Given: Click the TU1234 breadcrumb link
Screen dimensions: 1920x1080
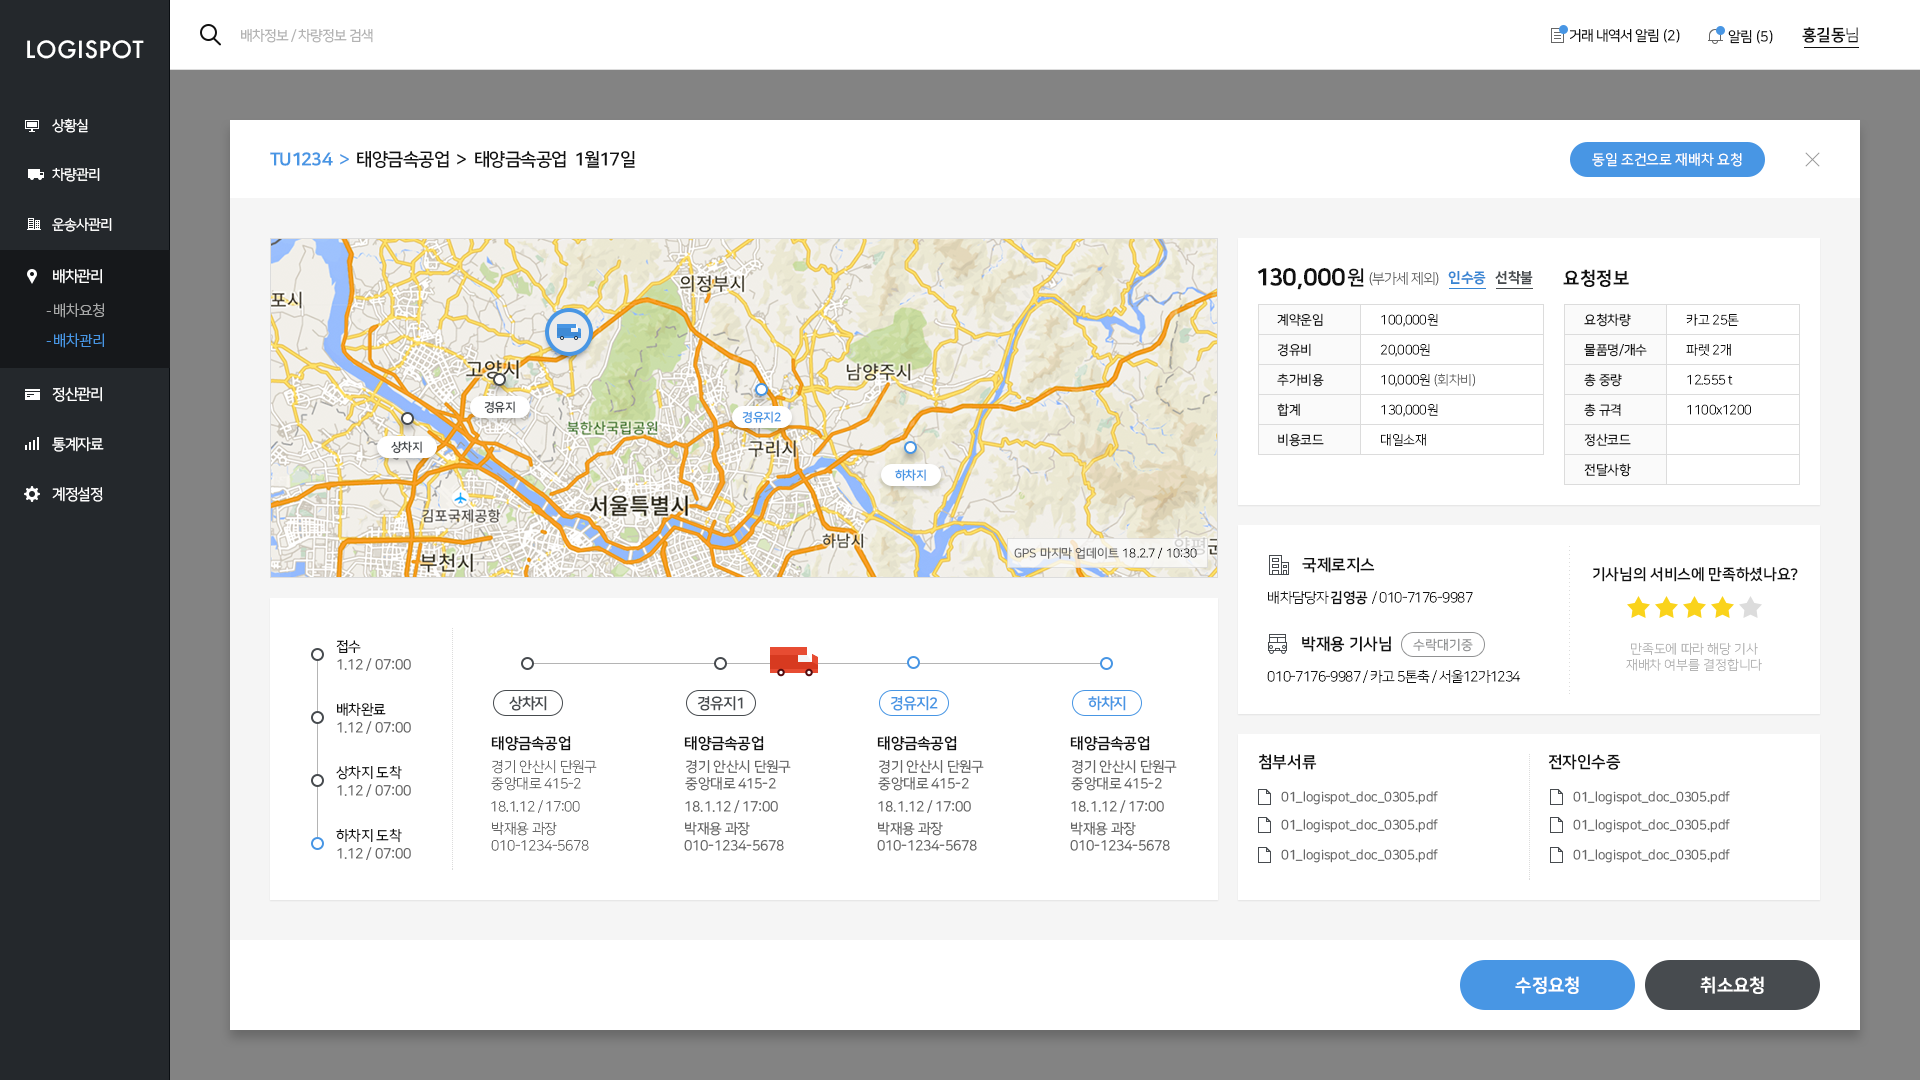Looking at the screenshot, I should coord(301,160).
